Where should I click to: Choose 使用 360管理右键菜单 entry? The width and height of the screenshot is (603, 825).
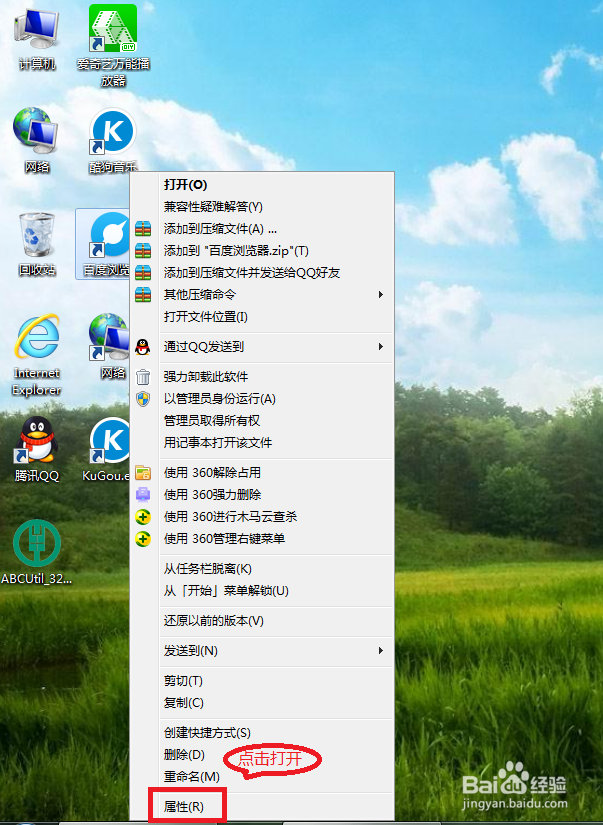pos(262,539)
